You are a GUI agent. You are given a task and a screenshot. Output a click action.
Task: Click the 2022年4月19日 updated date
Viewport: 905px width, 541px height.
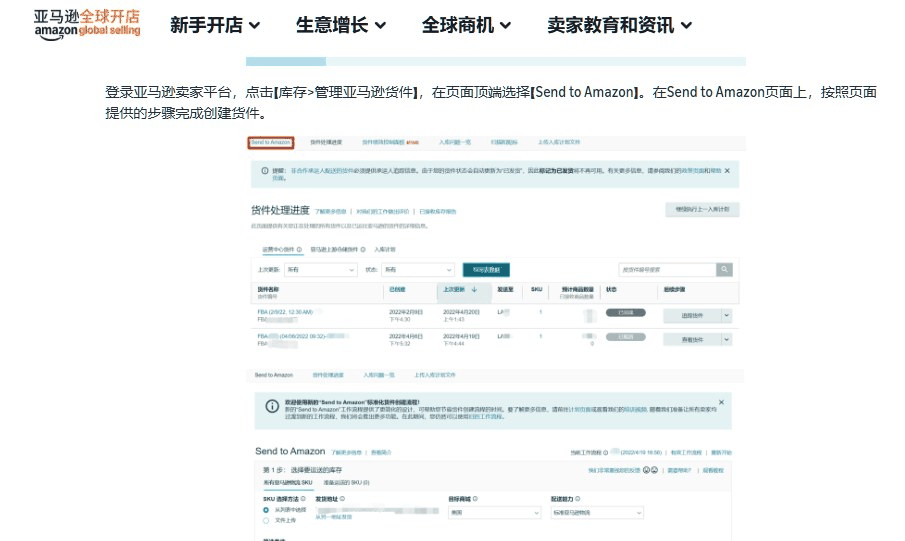click(x=461, y=336)
